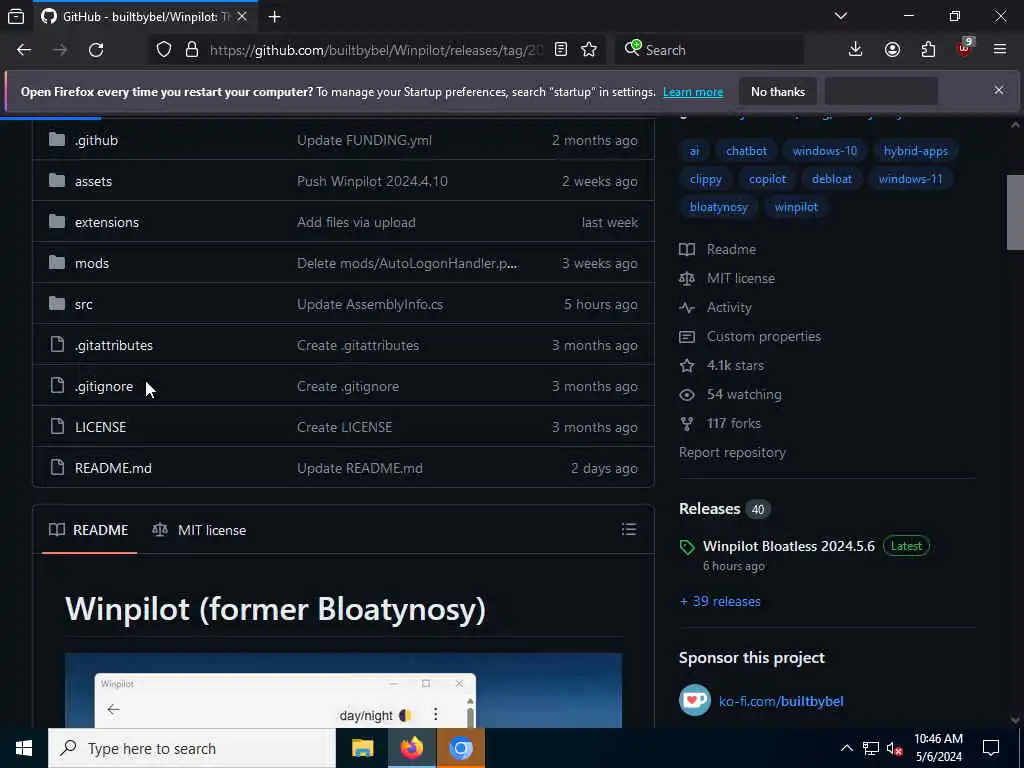Select the 'clippy' topic tag
Image resolution: width=1024 pixels, height=768 pixels.
[705, 179]
